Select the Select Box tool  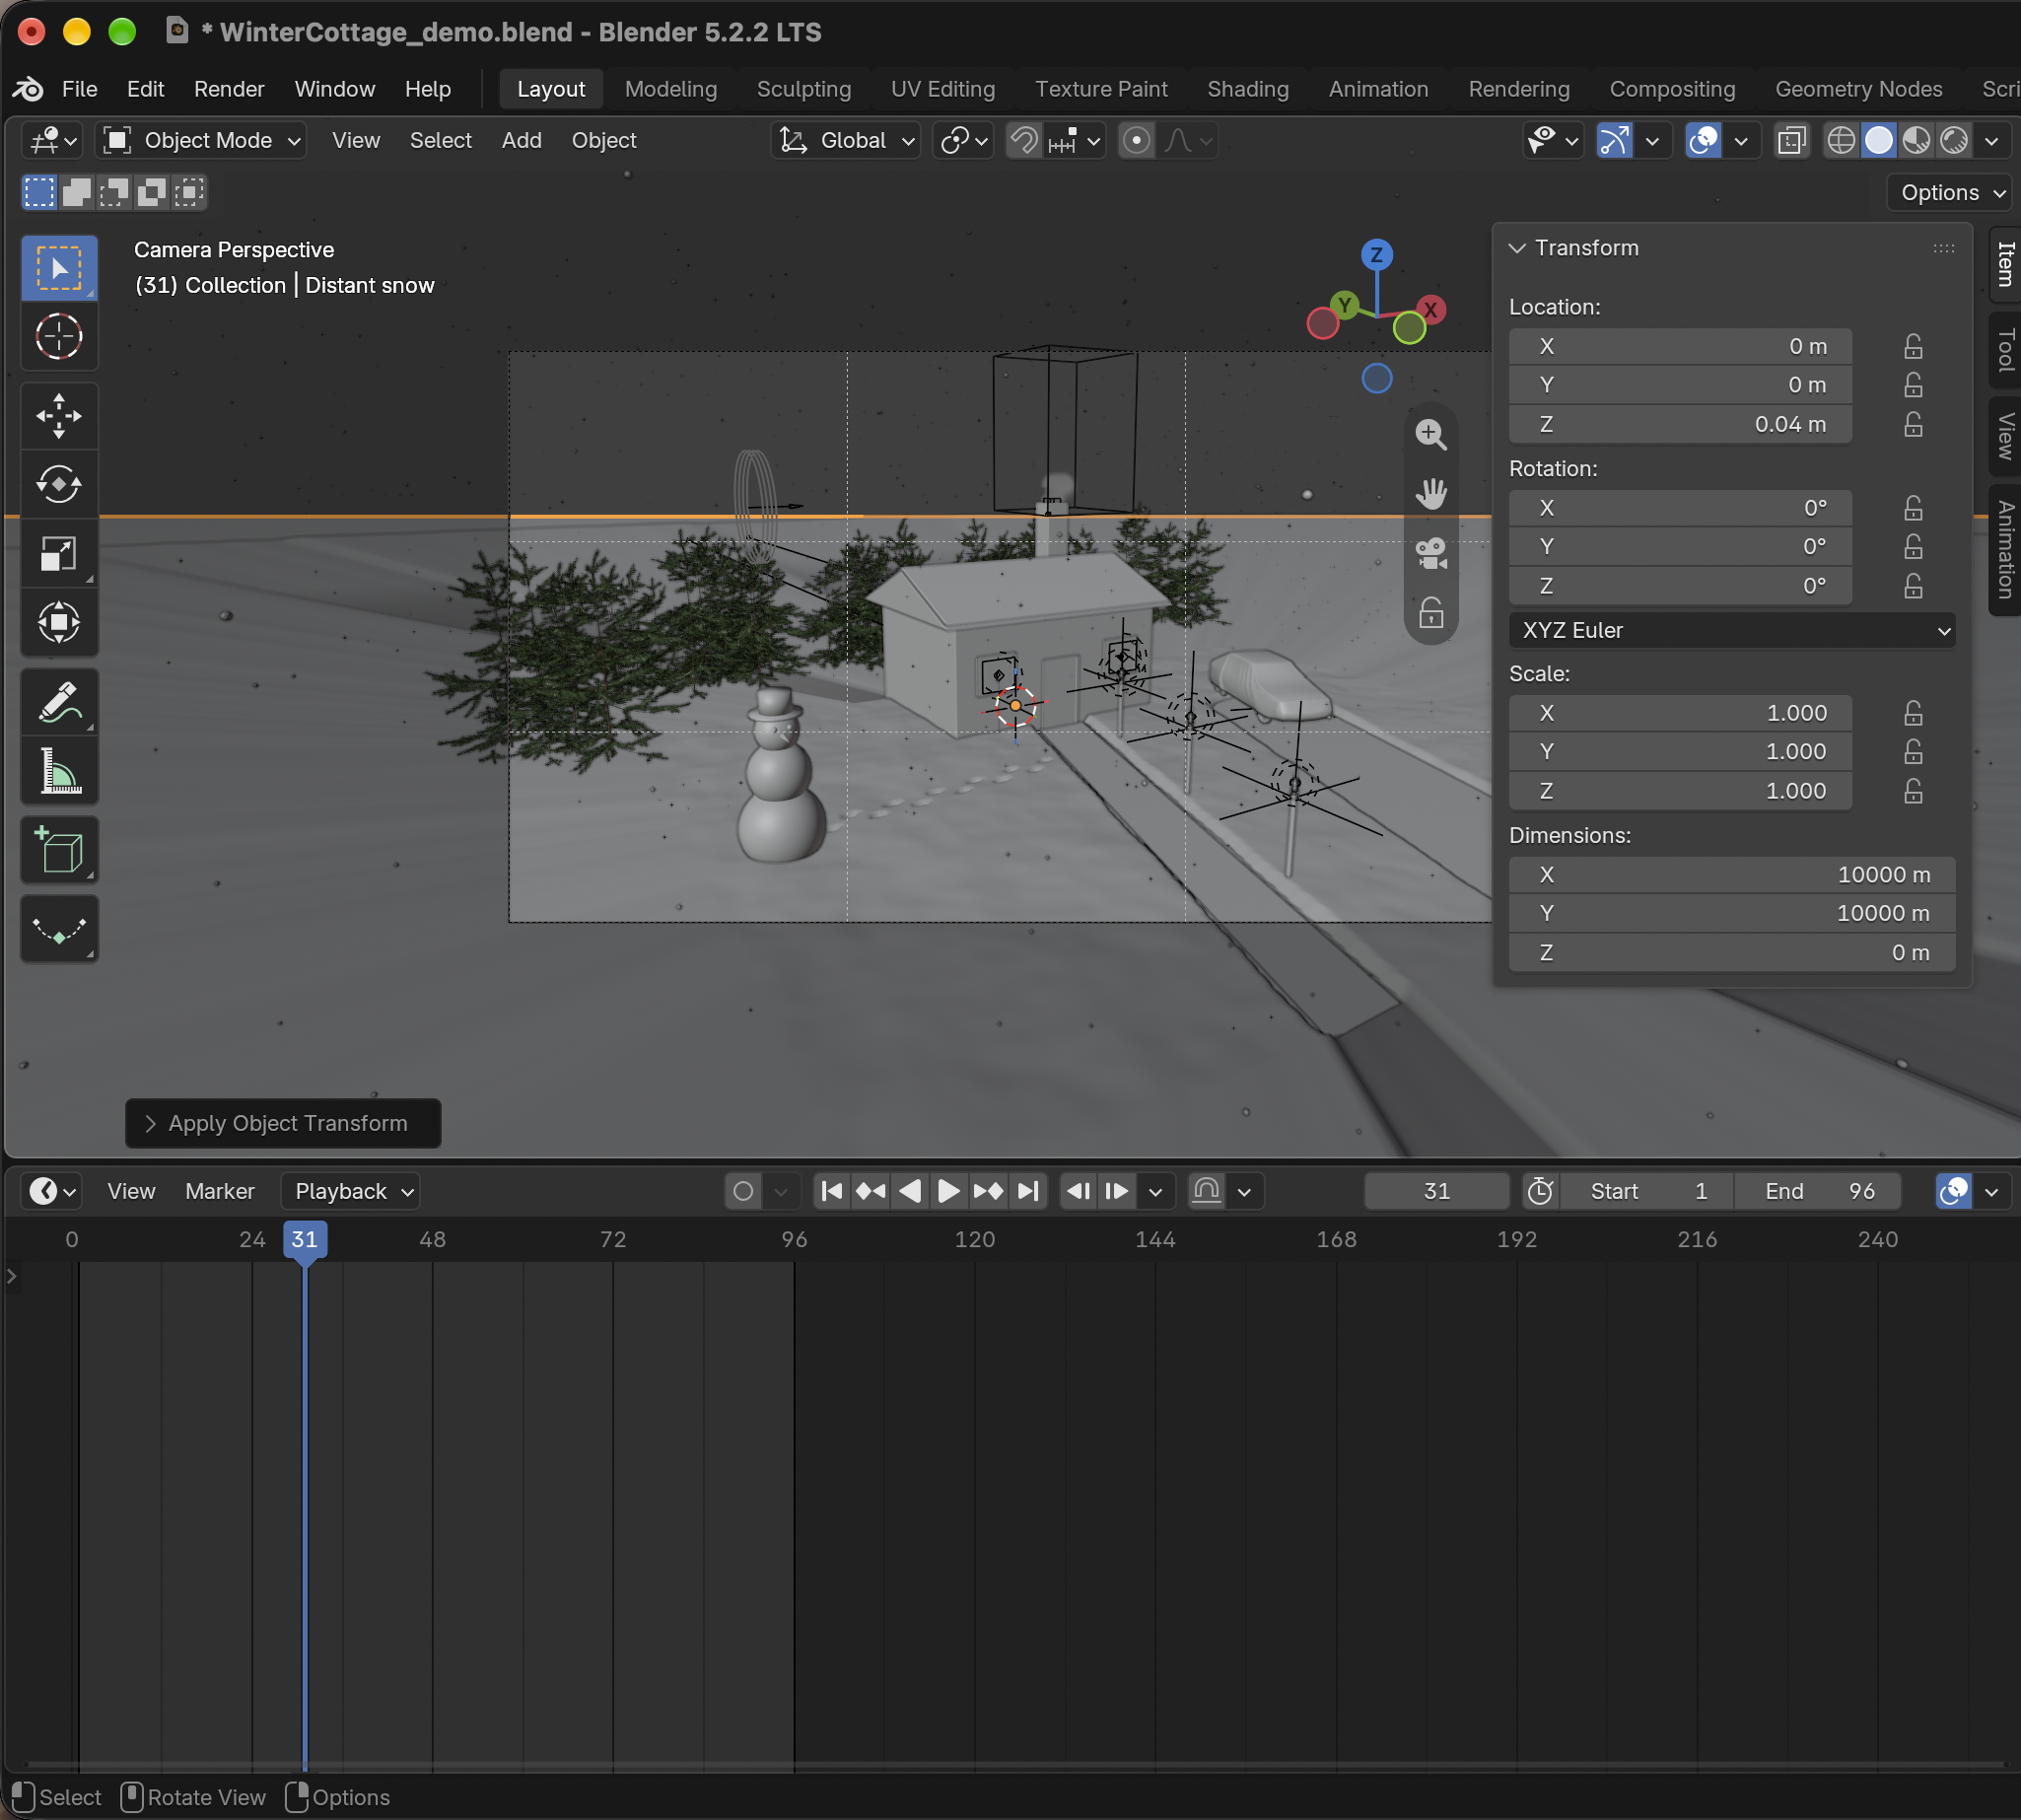click(x=59, y=268)
